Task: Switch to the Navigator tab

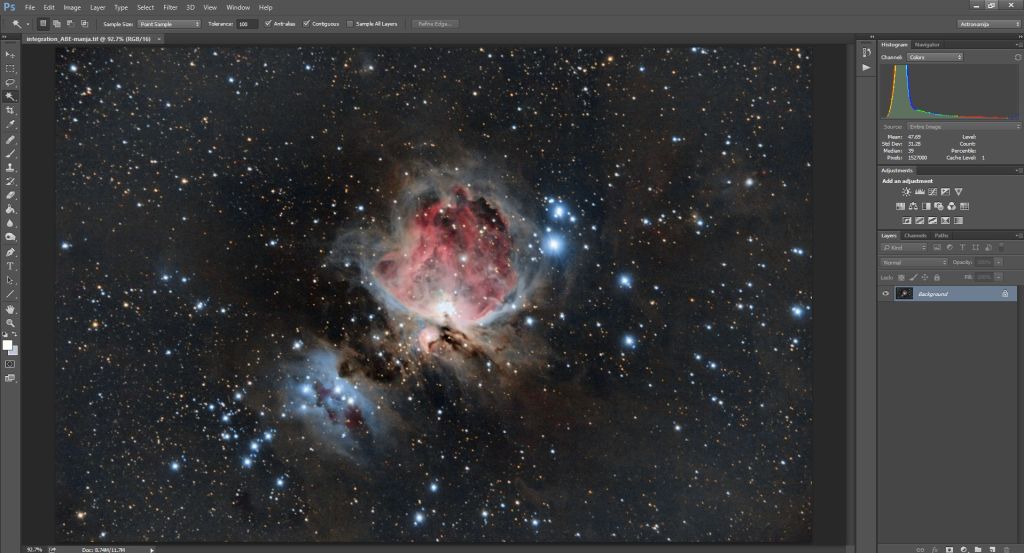Action: coord(928,44)
